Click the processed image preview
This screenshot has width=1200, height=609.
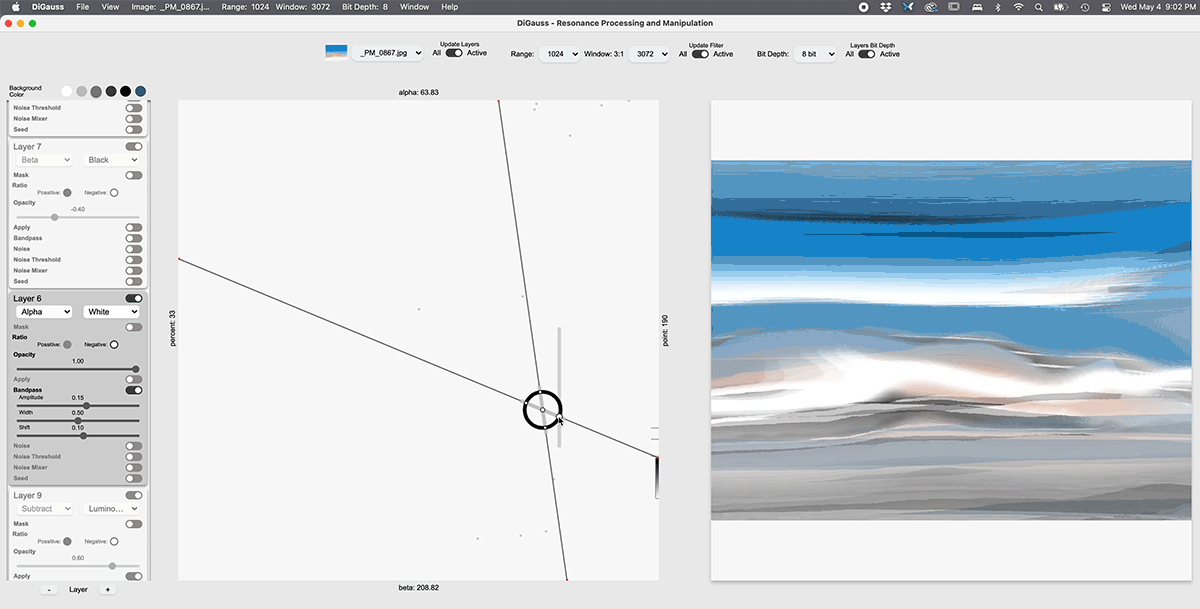(x=951, y=341)
